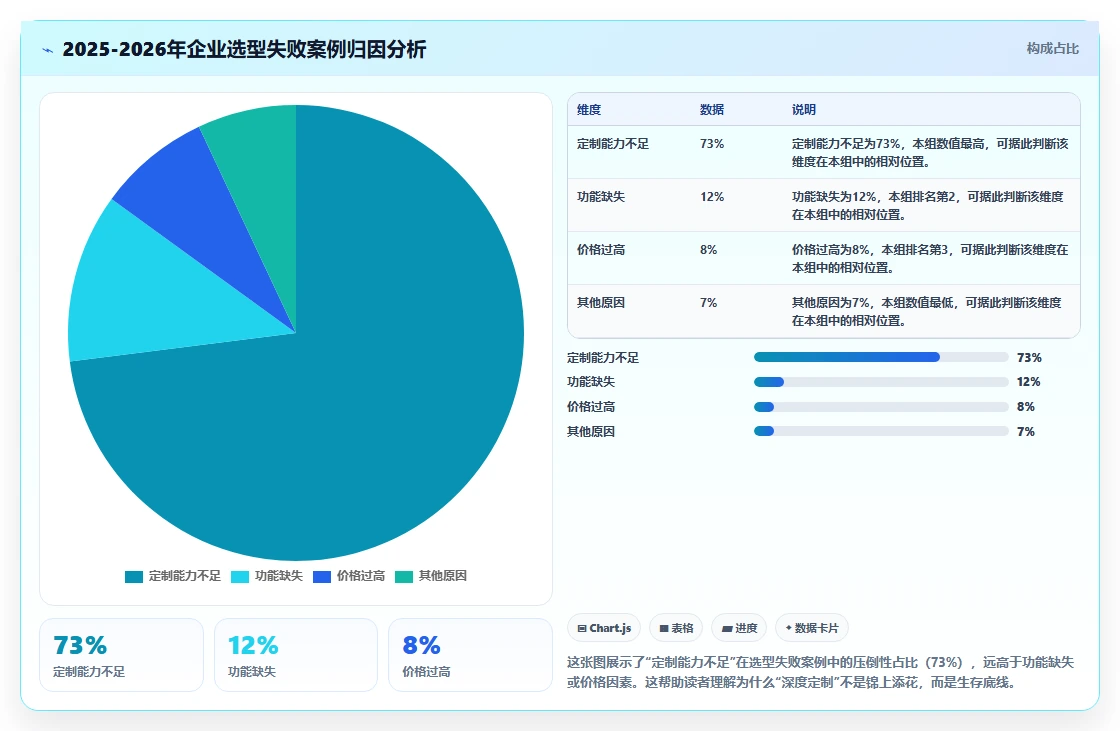Click the 维度 table column header
The image size is (1120, 731).
coord(589,110)
